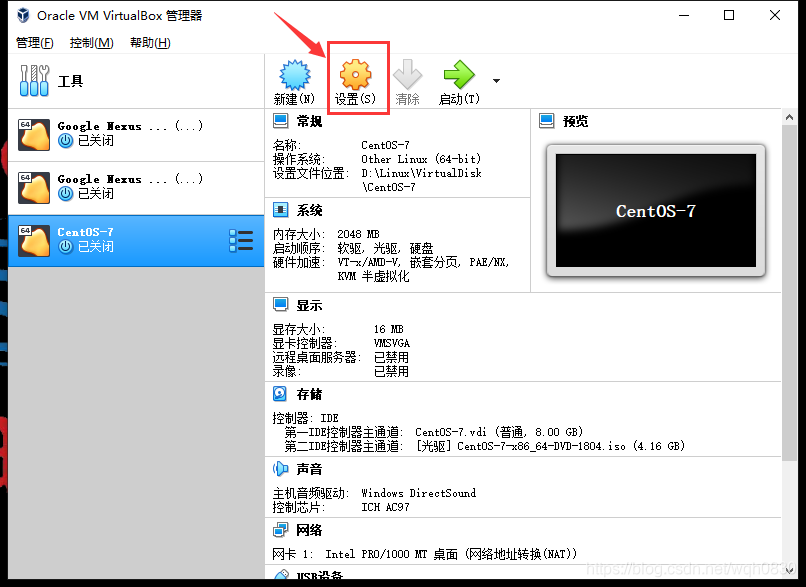
Task: Open the 常规 section heading
Action: pyautogui.click(x=309, y=121)
